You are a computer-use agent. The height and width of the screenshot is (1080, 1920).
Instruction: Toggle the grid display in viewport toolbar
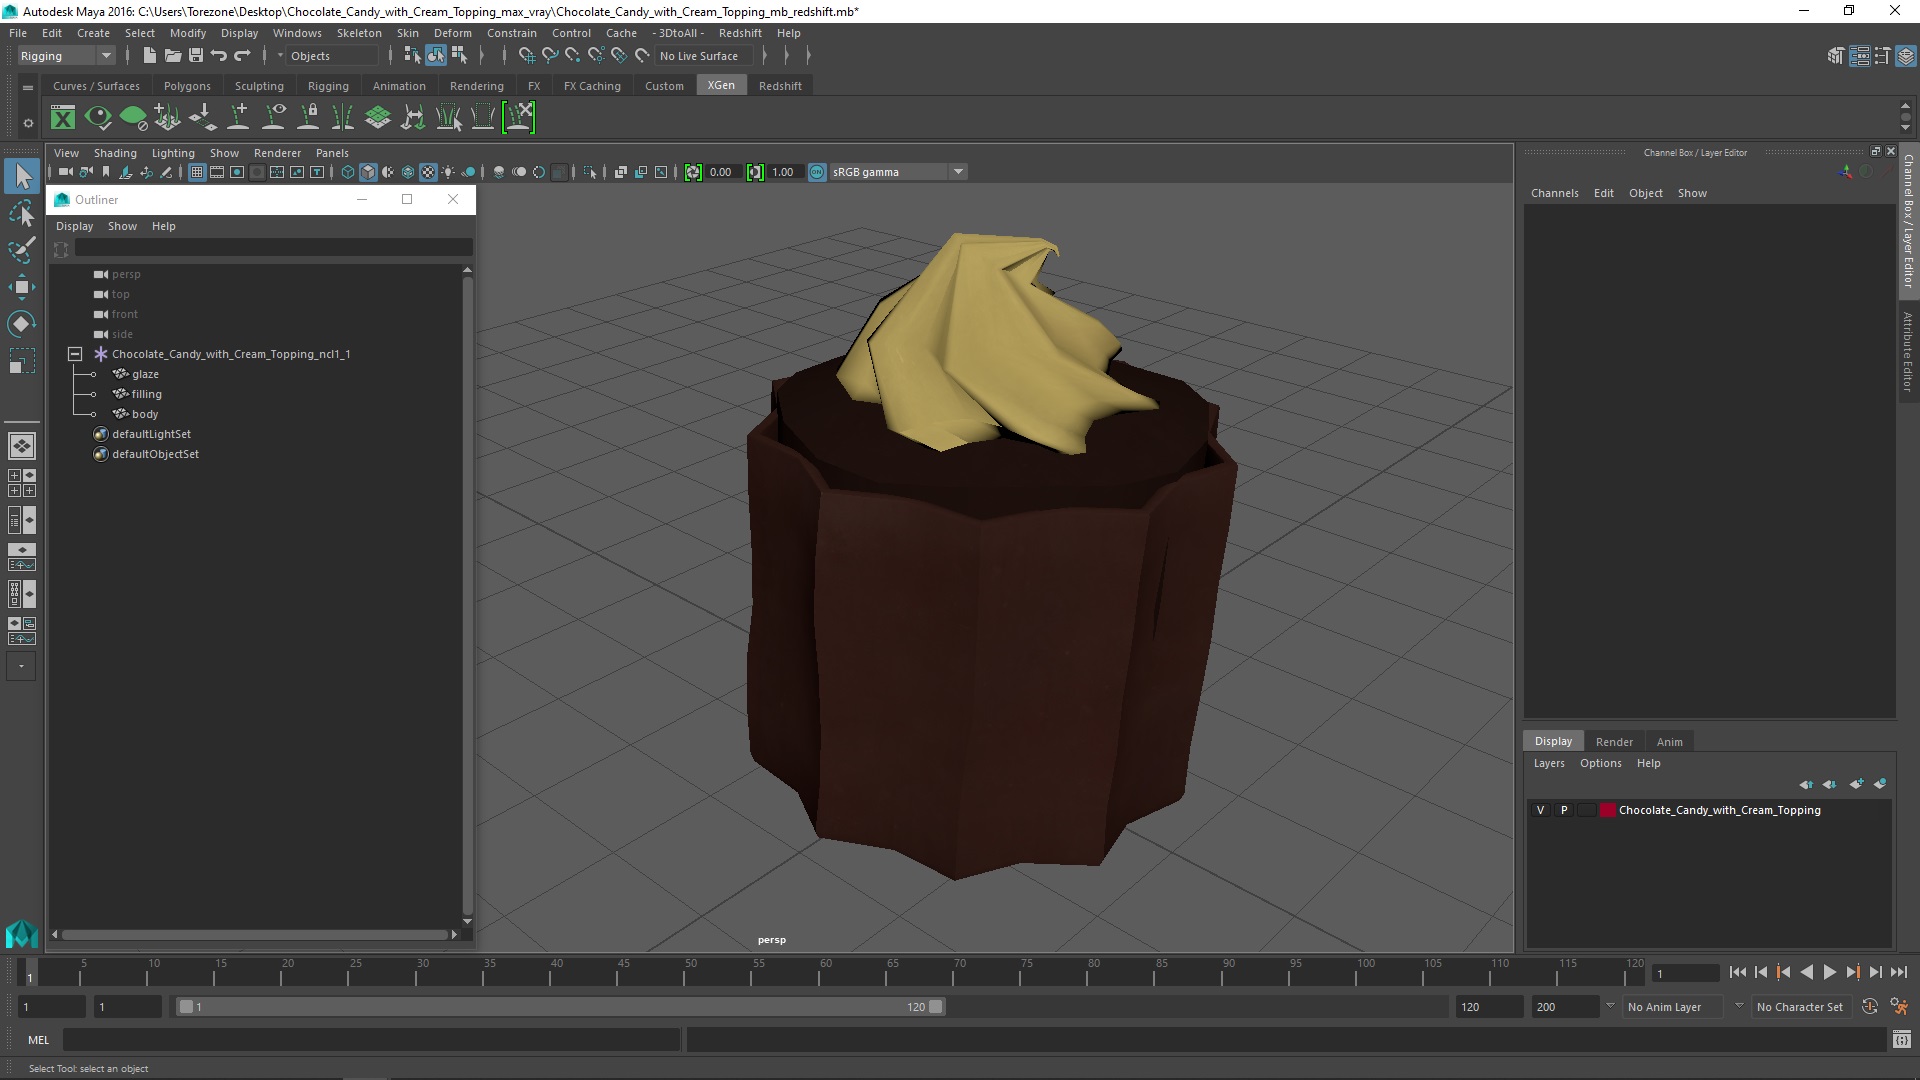197,172
